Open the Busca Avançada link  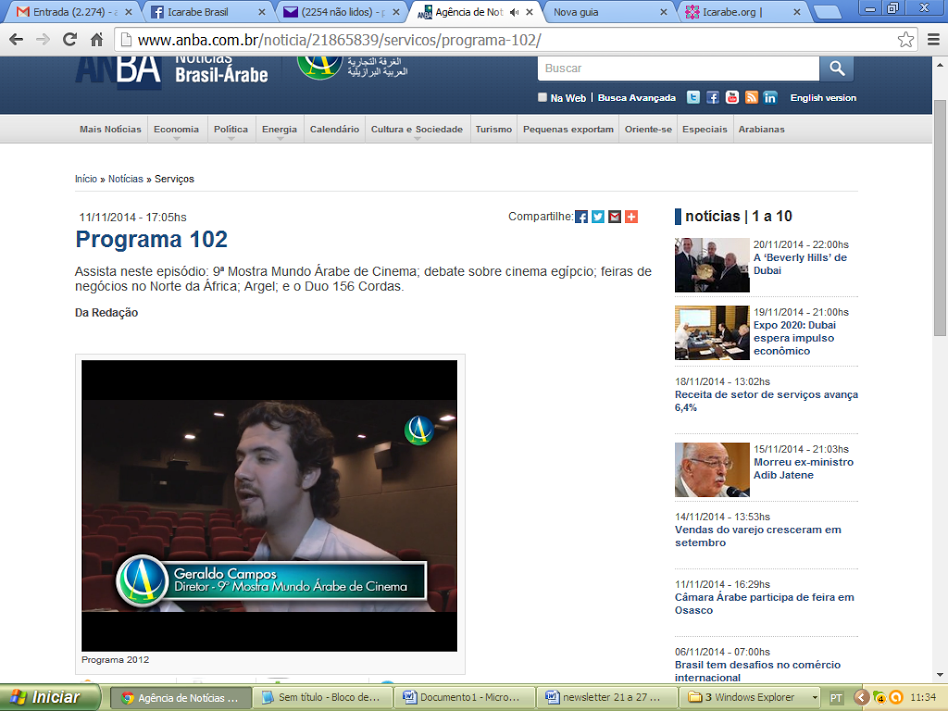637,97
